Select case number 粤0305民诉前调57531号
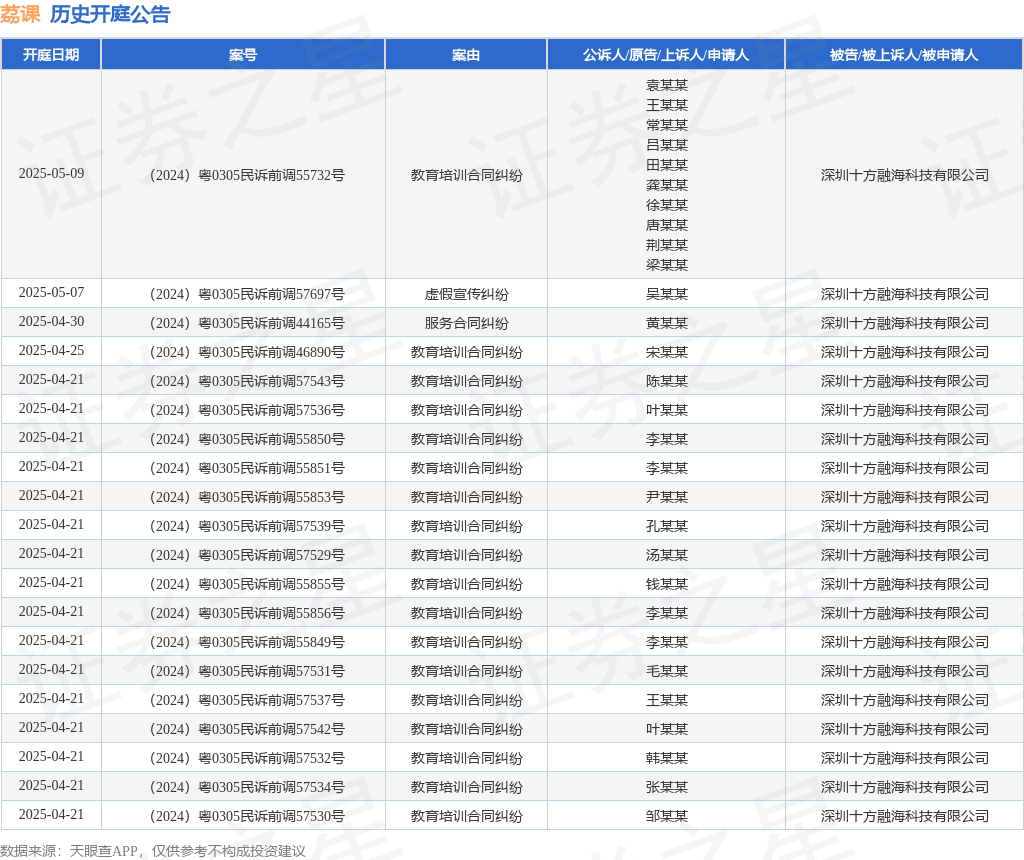Viewport: 1024px width, 860px height. (x=248, y=671)
